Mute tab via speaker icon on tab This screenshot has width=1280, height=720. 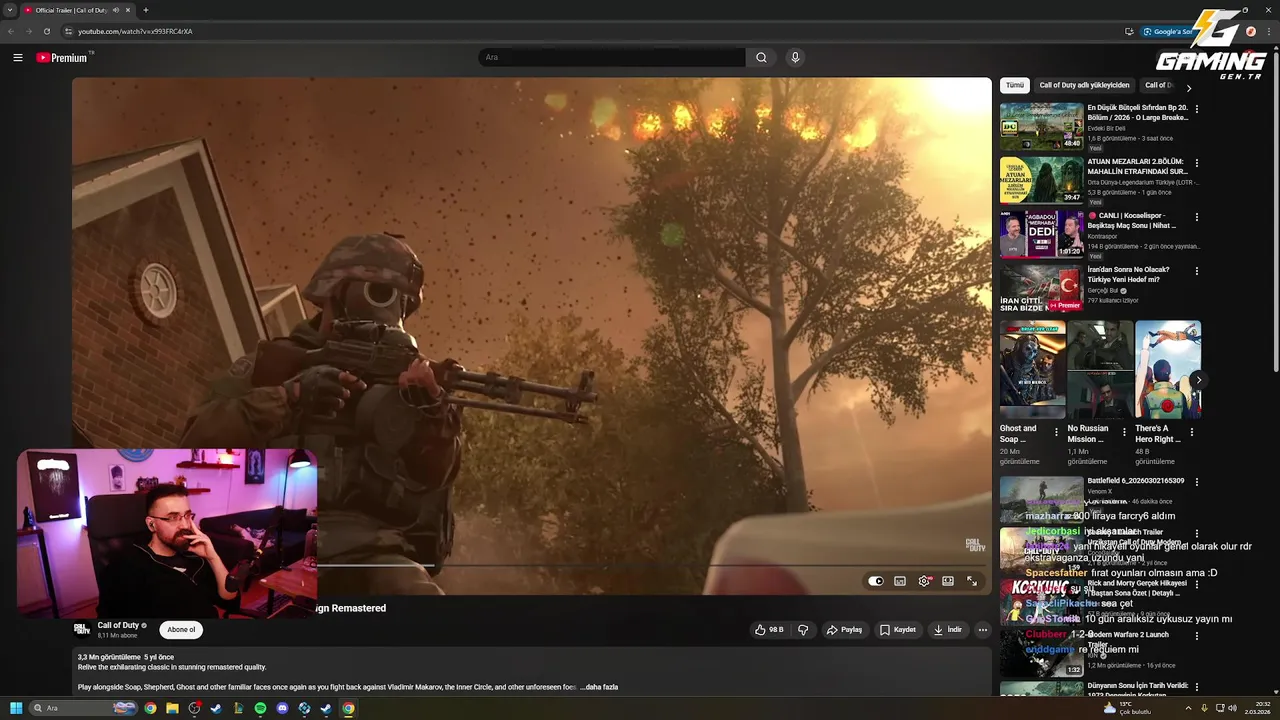click(x=116, y=10)
